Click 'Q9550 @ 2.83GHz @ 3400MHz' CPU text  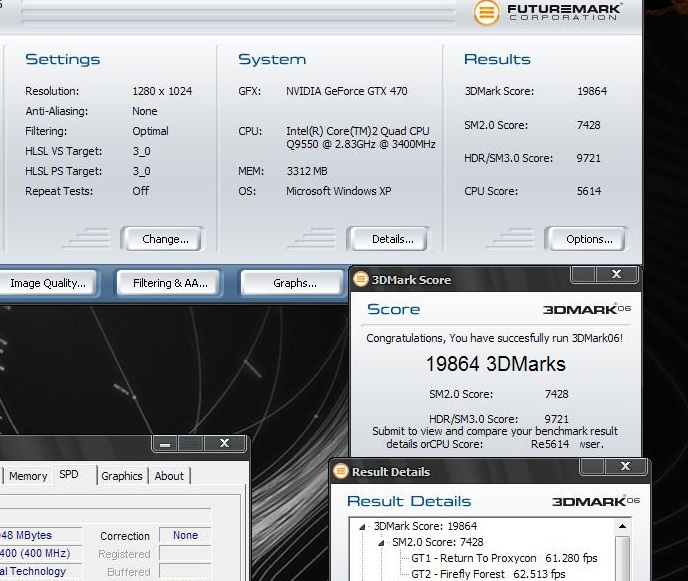coord(361,144)
